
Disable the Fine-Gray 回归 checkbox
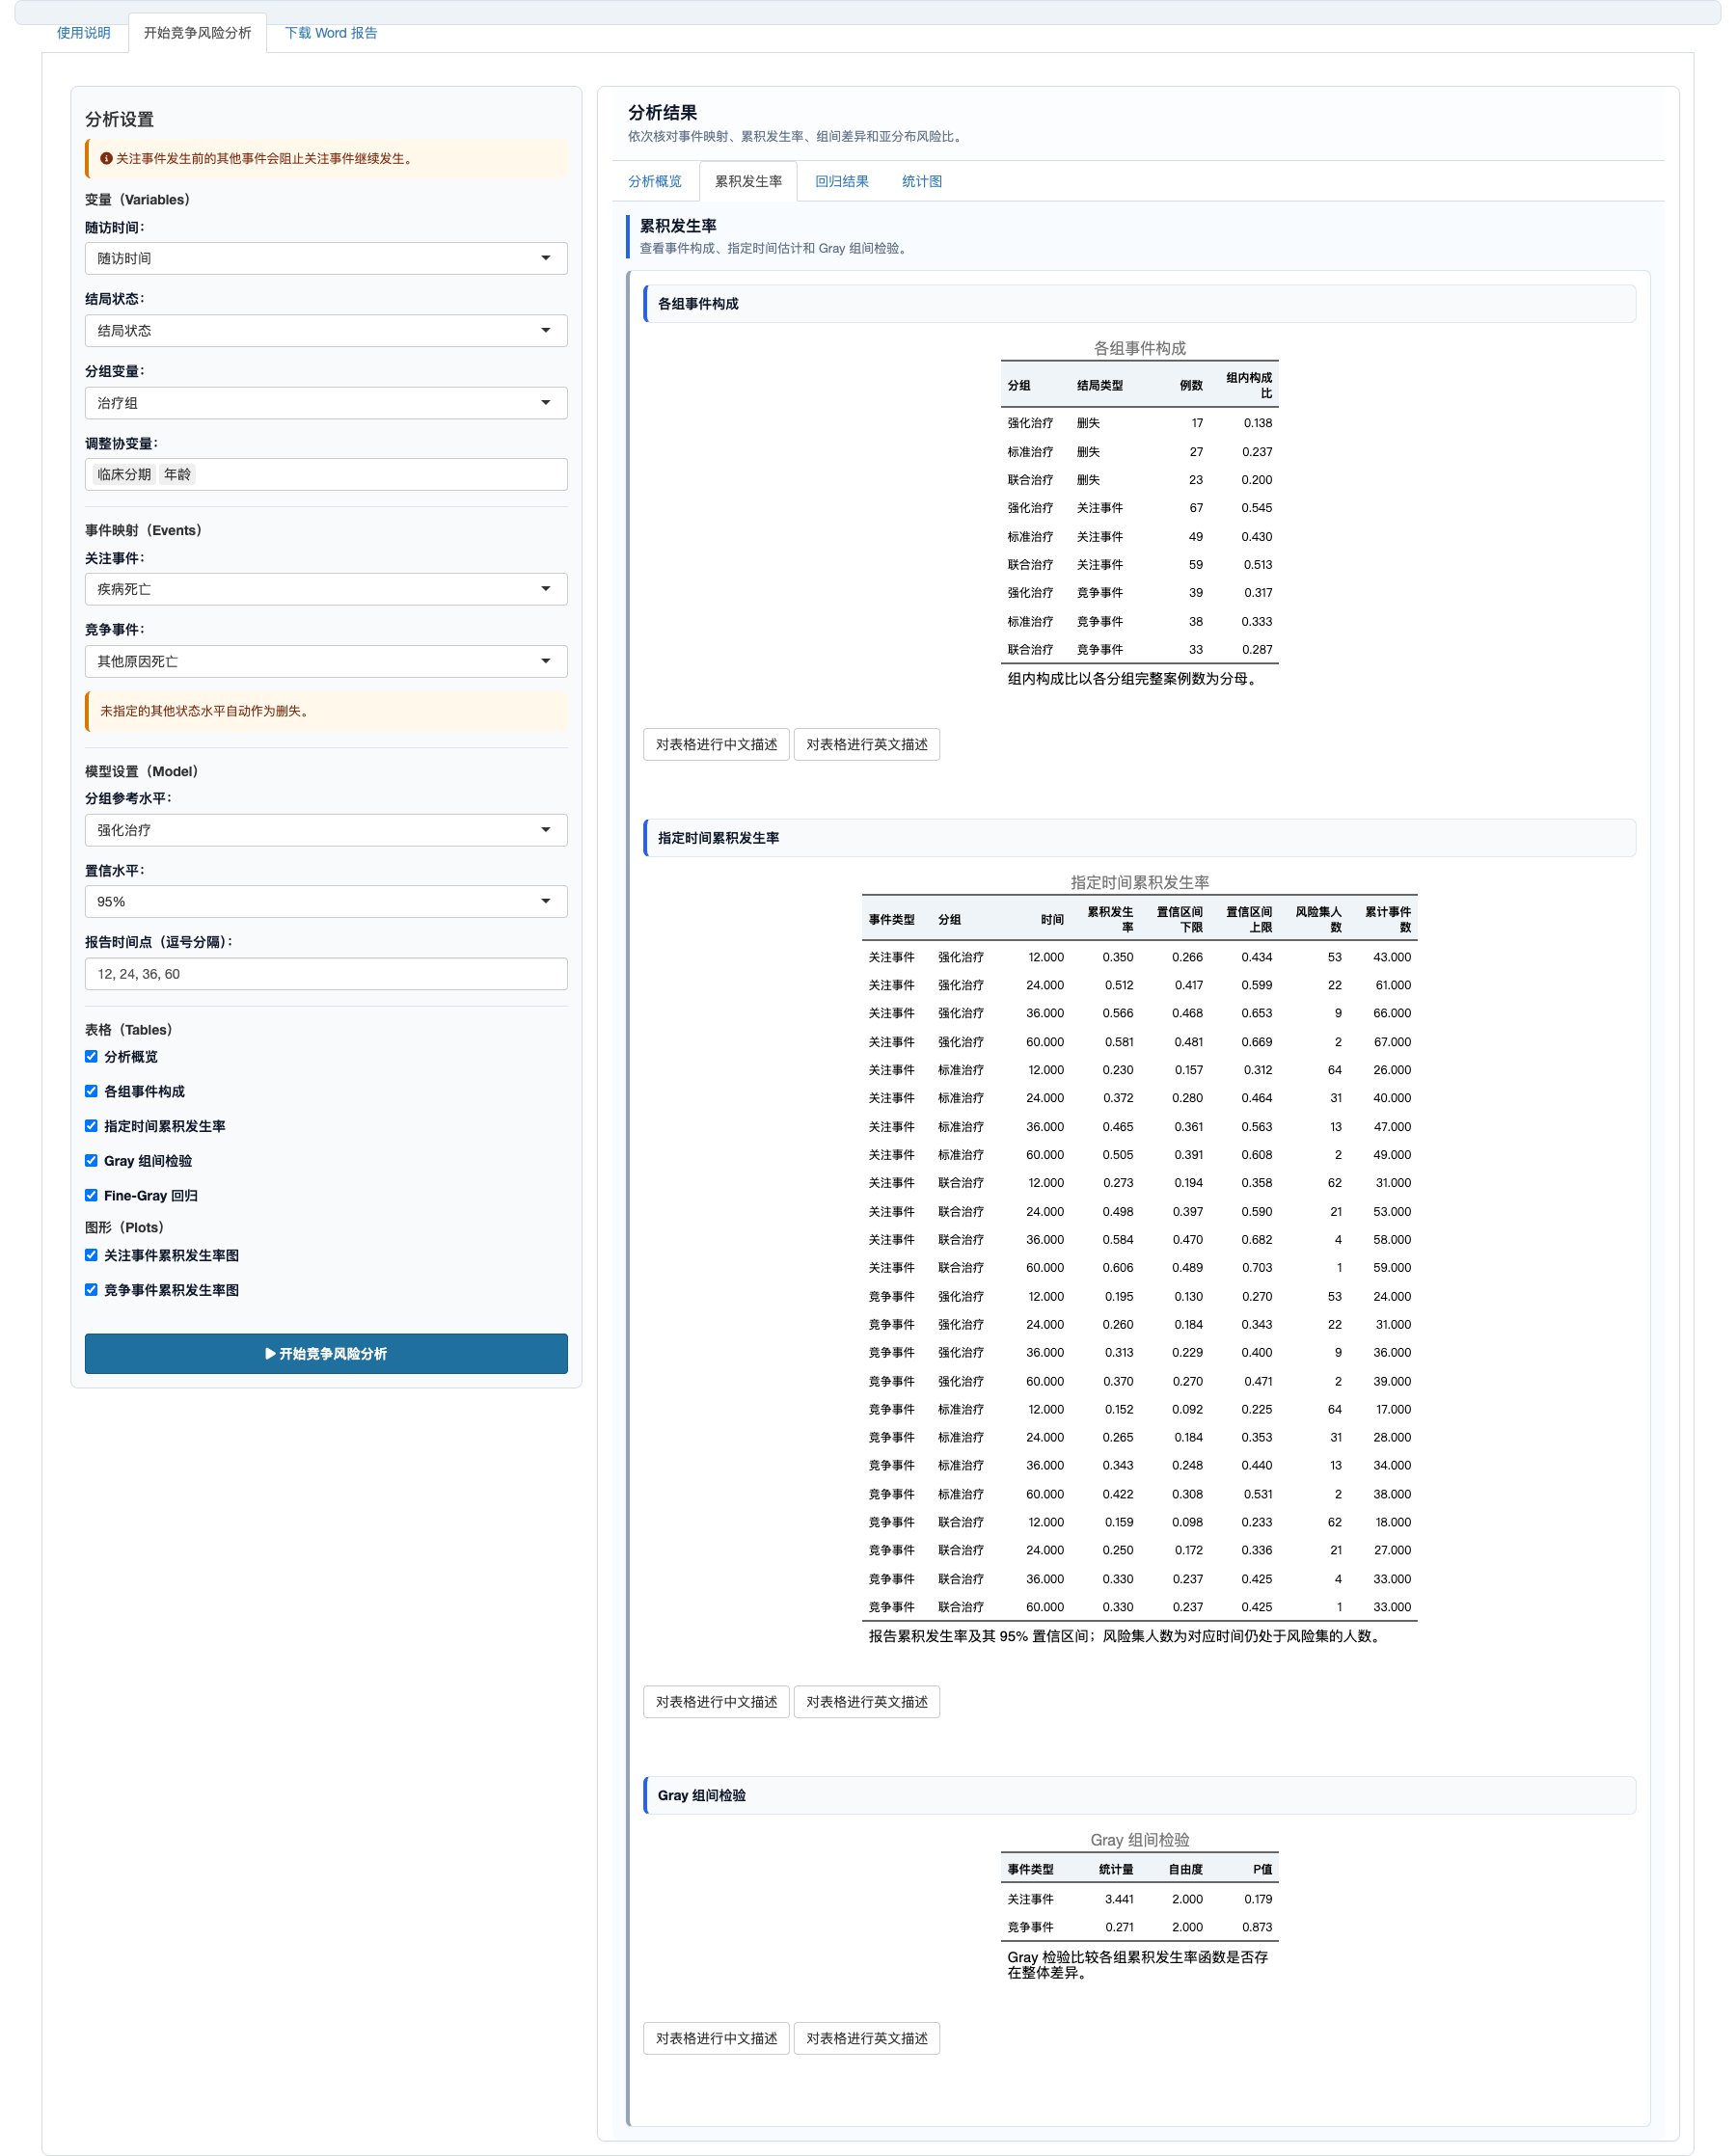[x=91, y=1195]
